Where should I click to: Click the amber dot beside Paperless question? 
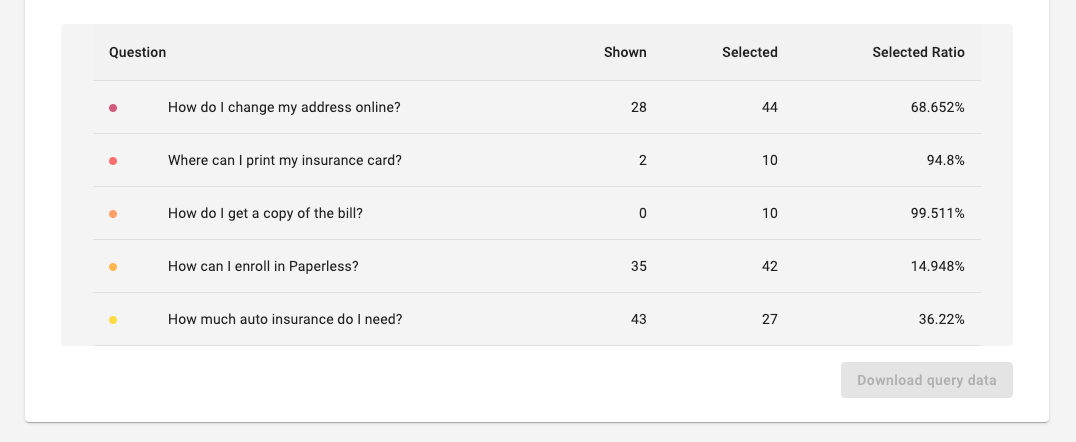(113, 266)
